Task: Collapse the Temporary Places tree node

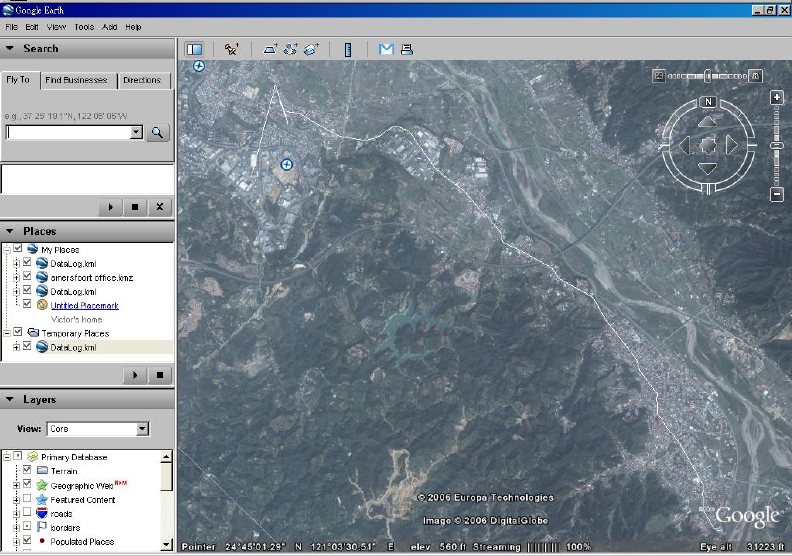Action: click(7, 333)
